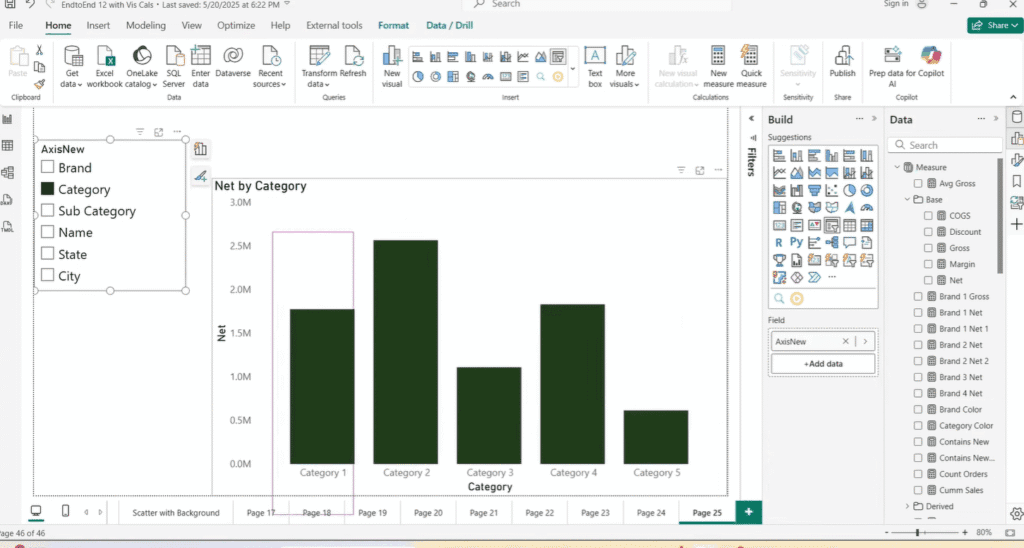Uncheck the Category slicer option
The width and height of the screenshot is (1024, 548).
47,189
